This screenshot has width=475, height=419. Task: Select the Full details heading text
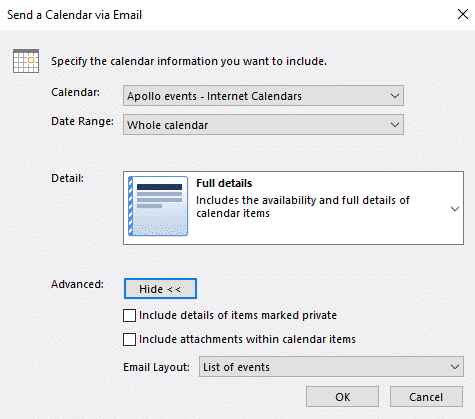(x=224, y=183)
